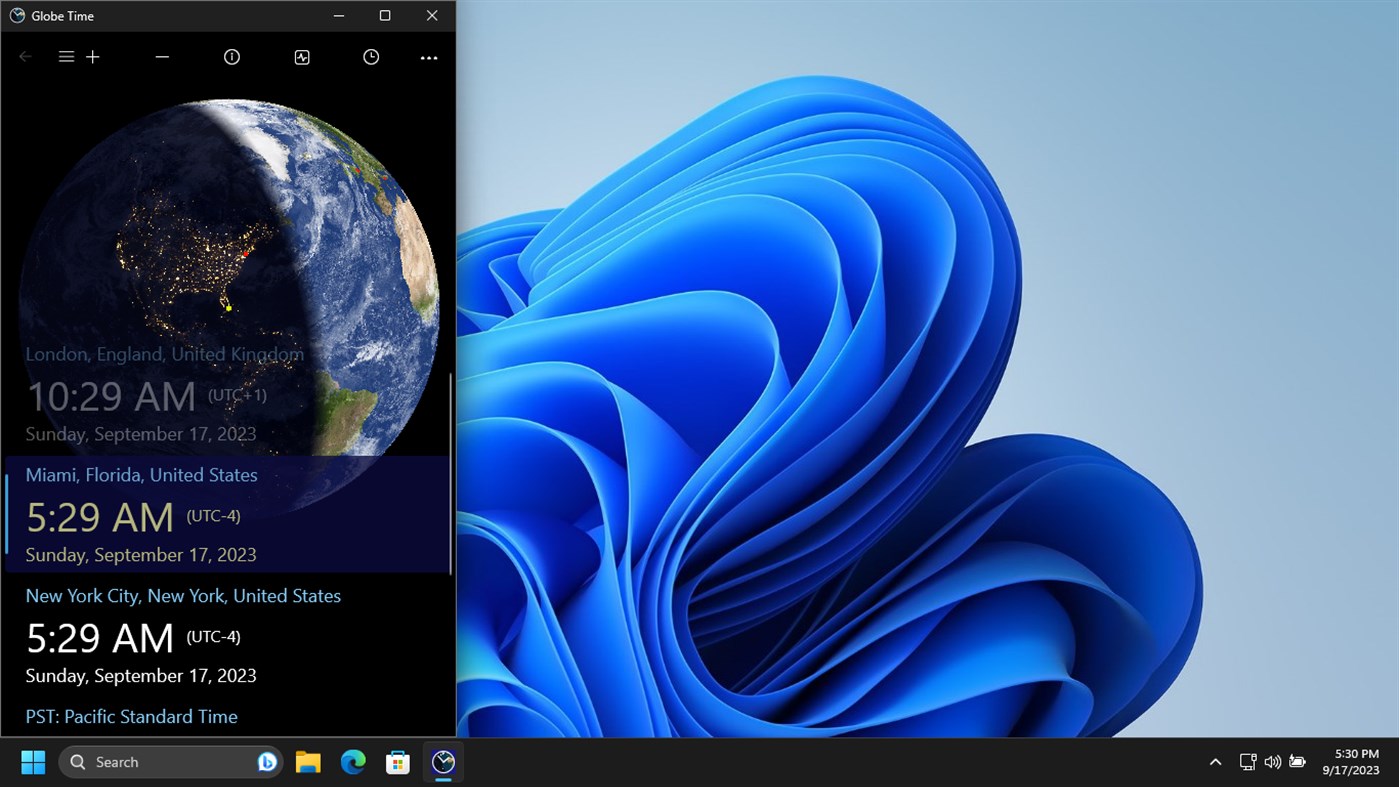Open Microsoft Store from the taskbar
This screenshot has height=787, width=1399.
point(398,762)
